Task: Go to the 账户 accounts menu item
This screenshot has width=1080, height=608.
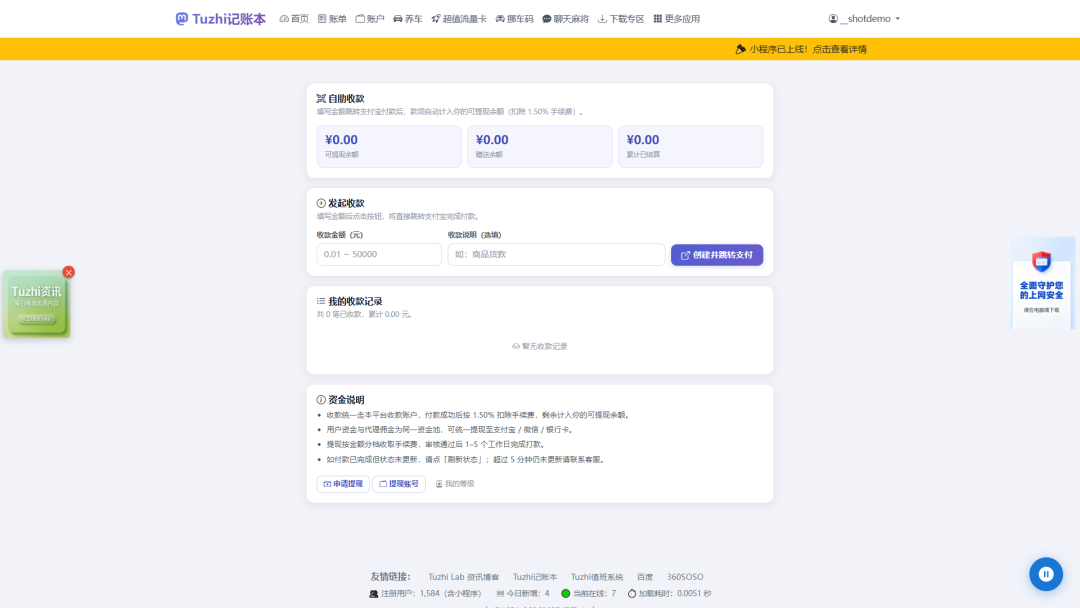Action: click(x=370, y=19)
